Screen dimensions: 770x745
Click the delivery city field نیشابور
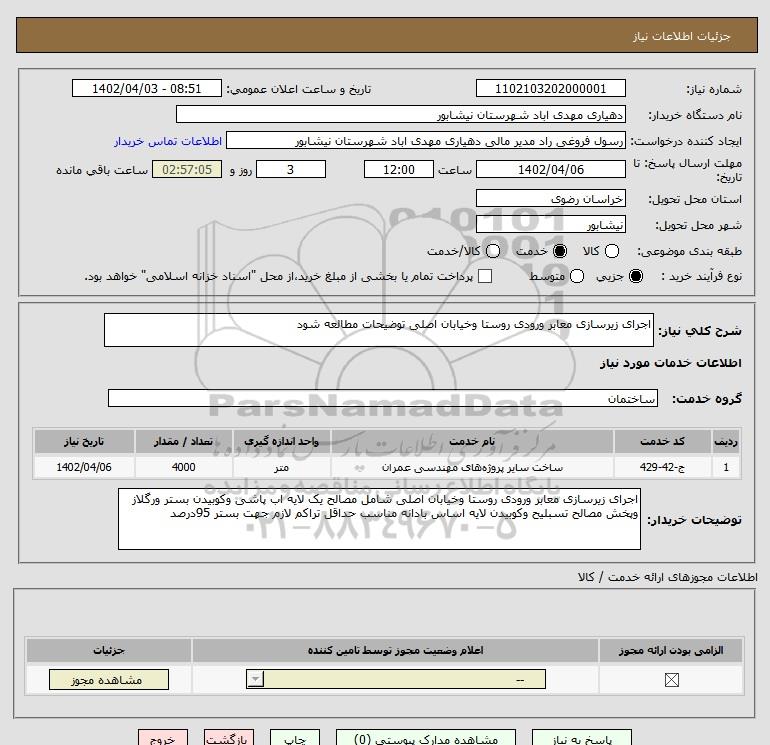click(x=550, y=224)
